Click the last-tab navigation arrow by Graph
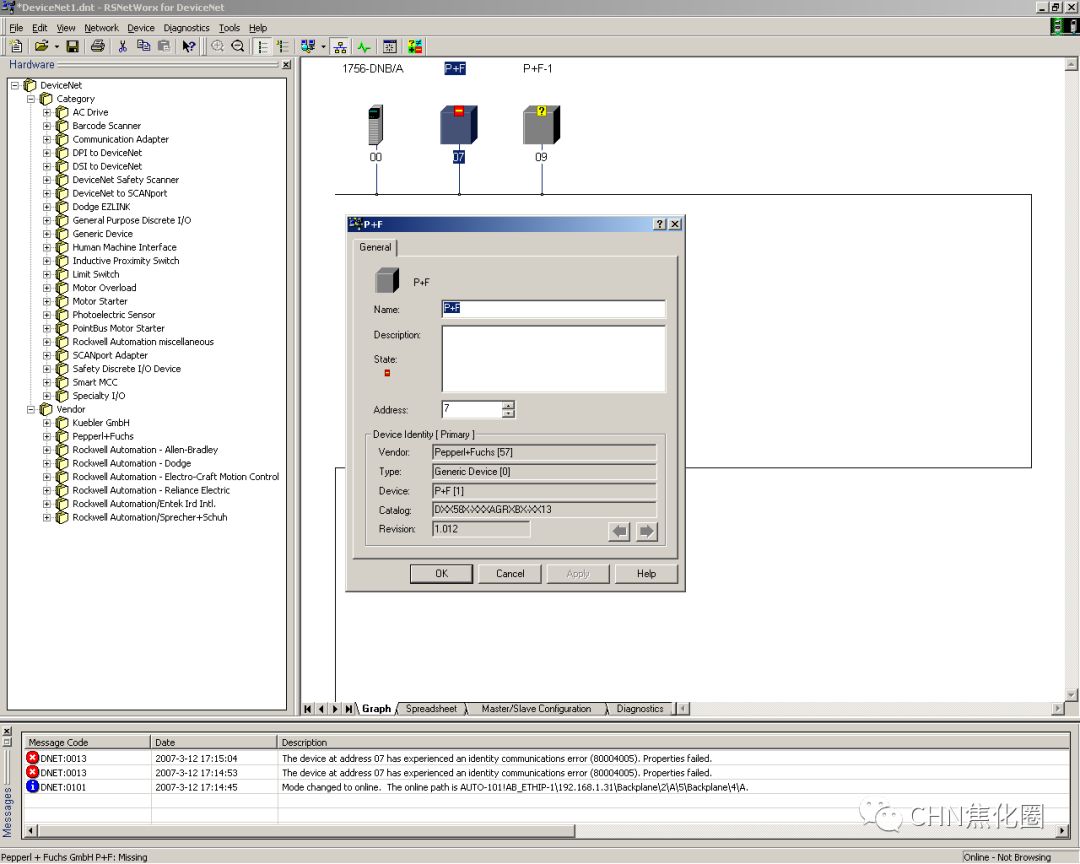 349,708
